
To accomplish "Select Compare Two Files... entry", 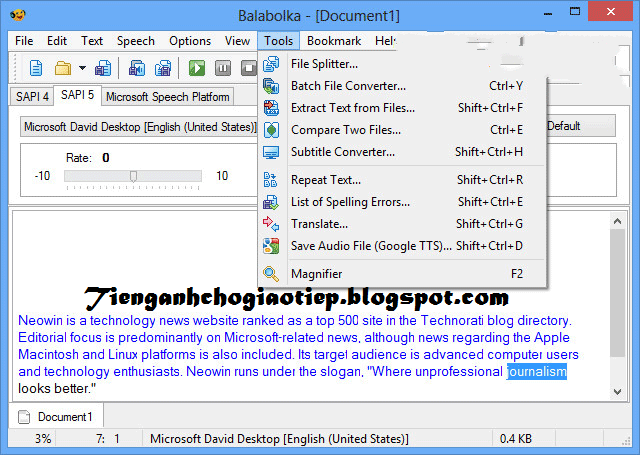I will click(402, 130).
